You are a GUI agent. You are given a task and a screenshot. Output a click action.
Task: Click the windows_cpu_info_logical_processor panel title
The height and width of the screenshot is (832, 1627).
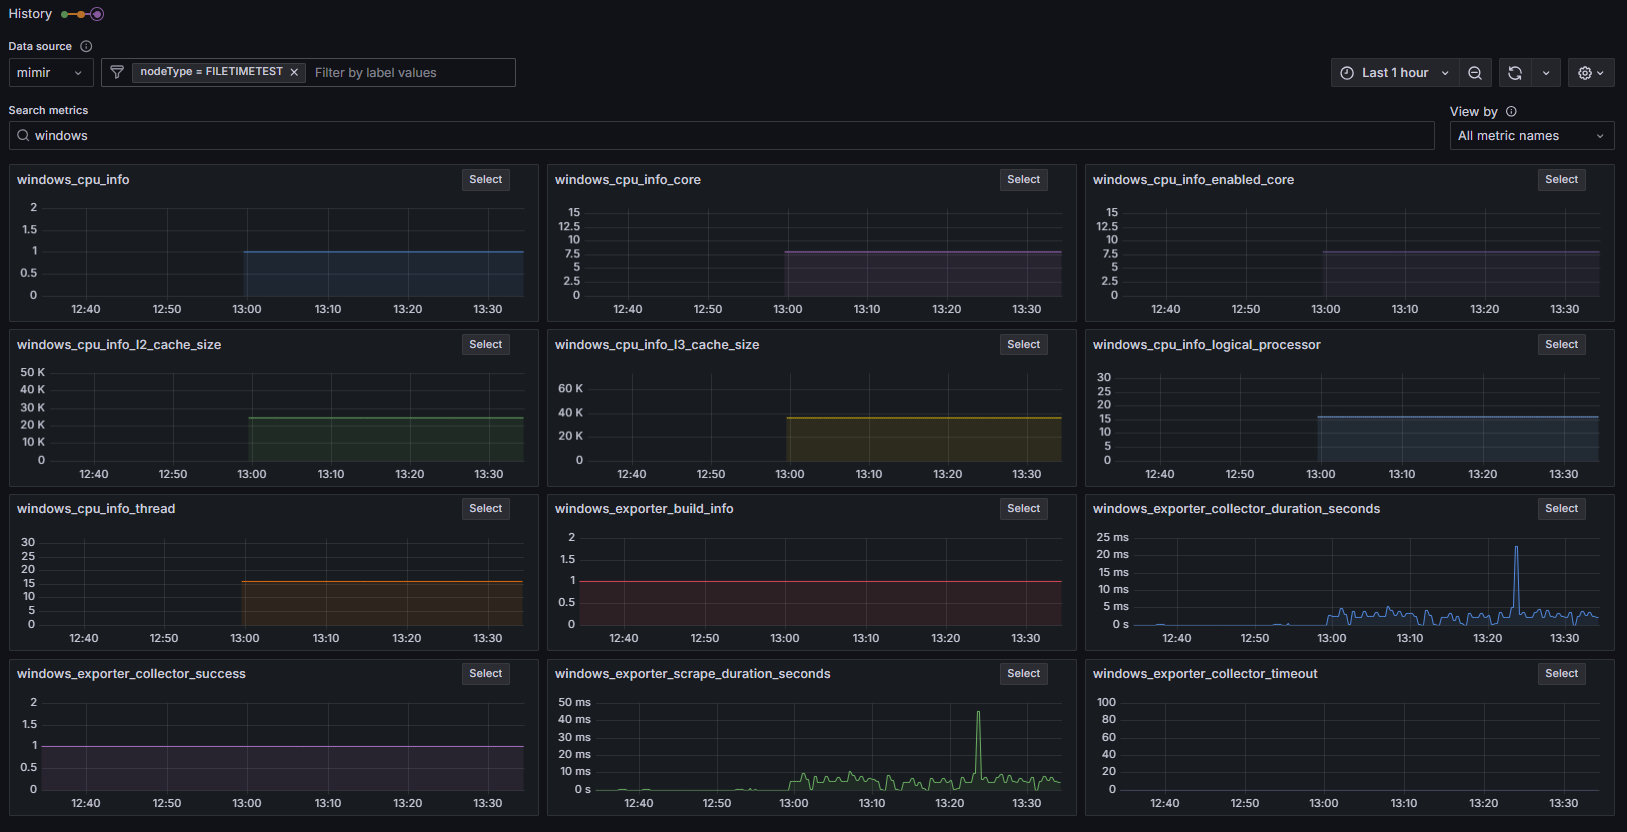tap(1207, 345)
